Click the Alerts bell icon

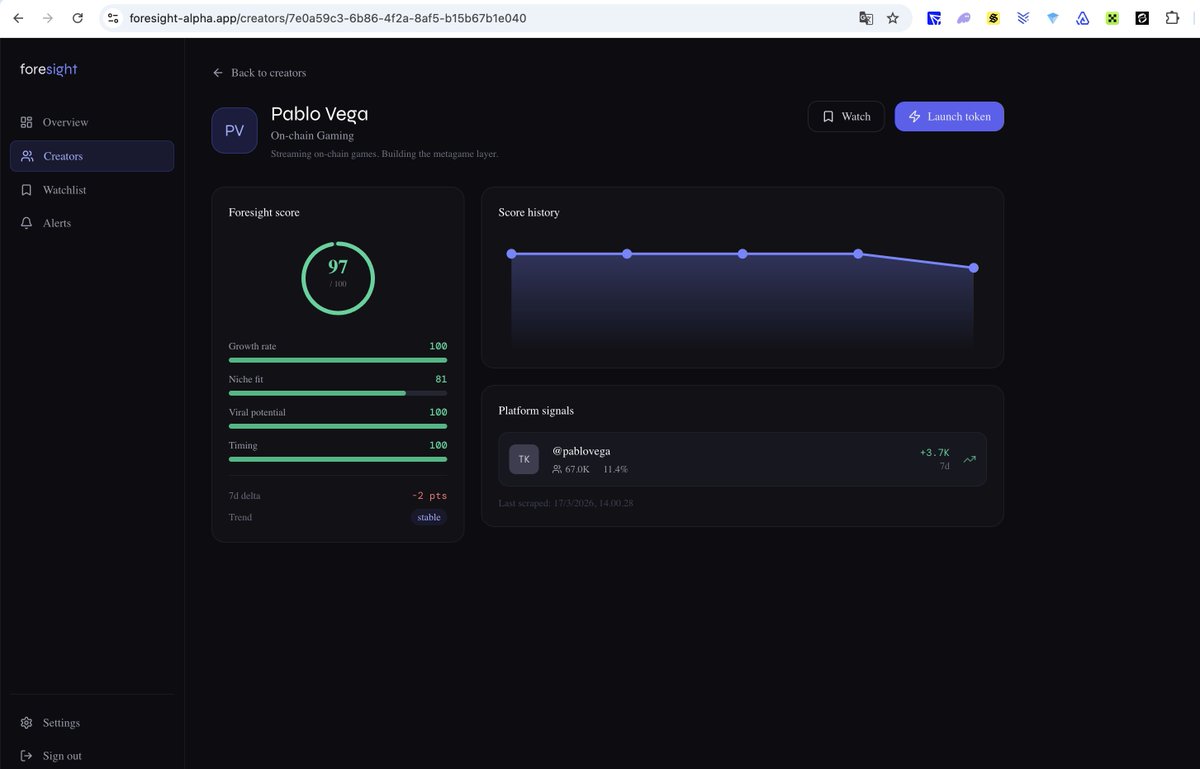point(26,223)
